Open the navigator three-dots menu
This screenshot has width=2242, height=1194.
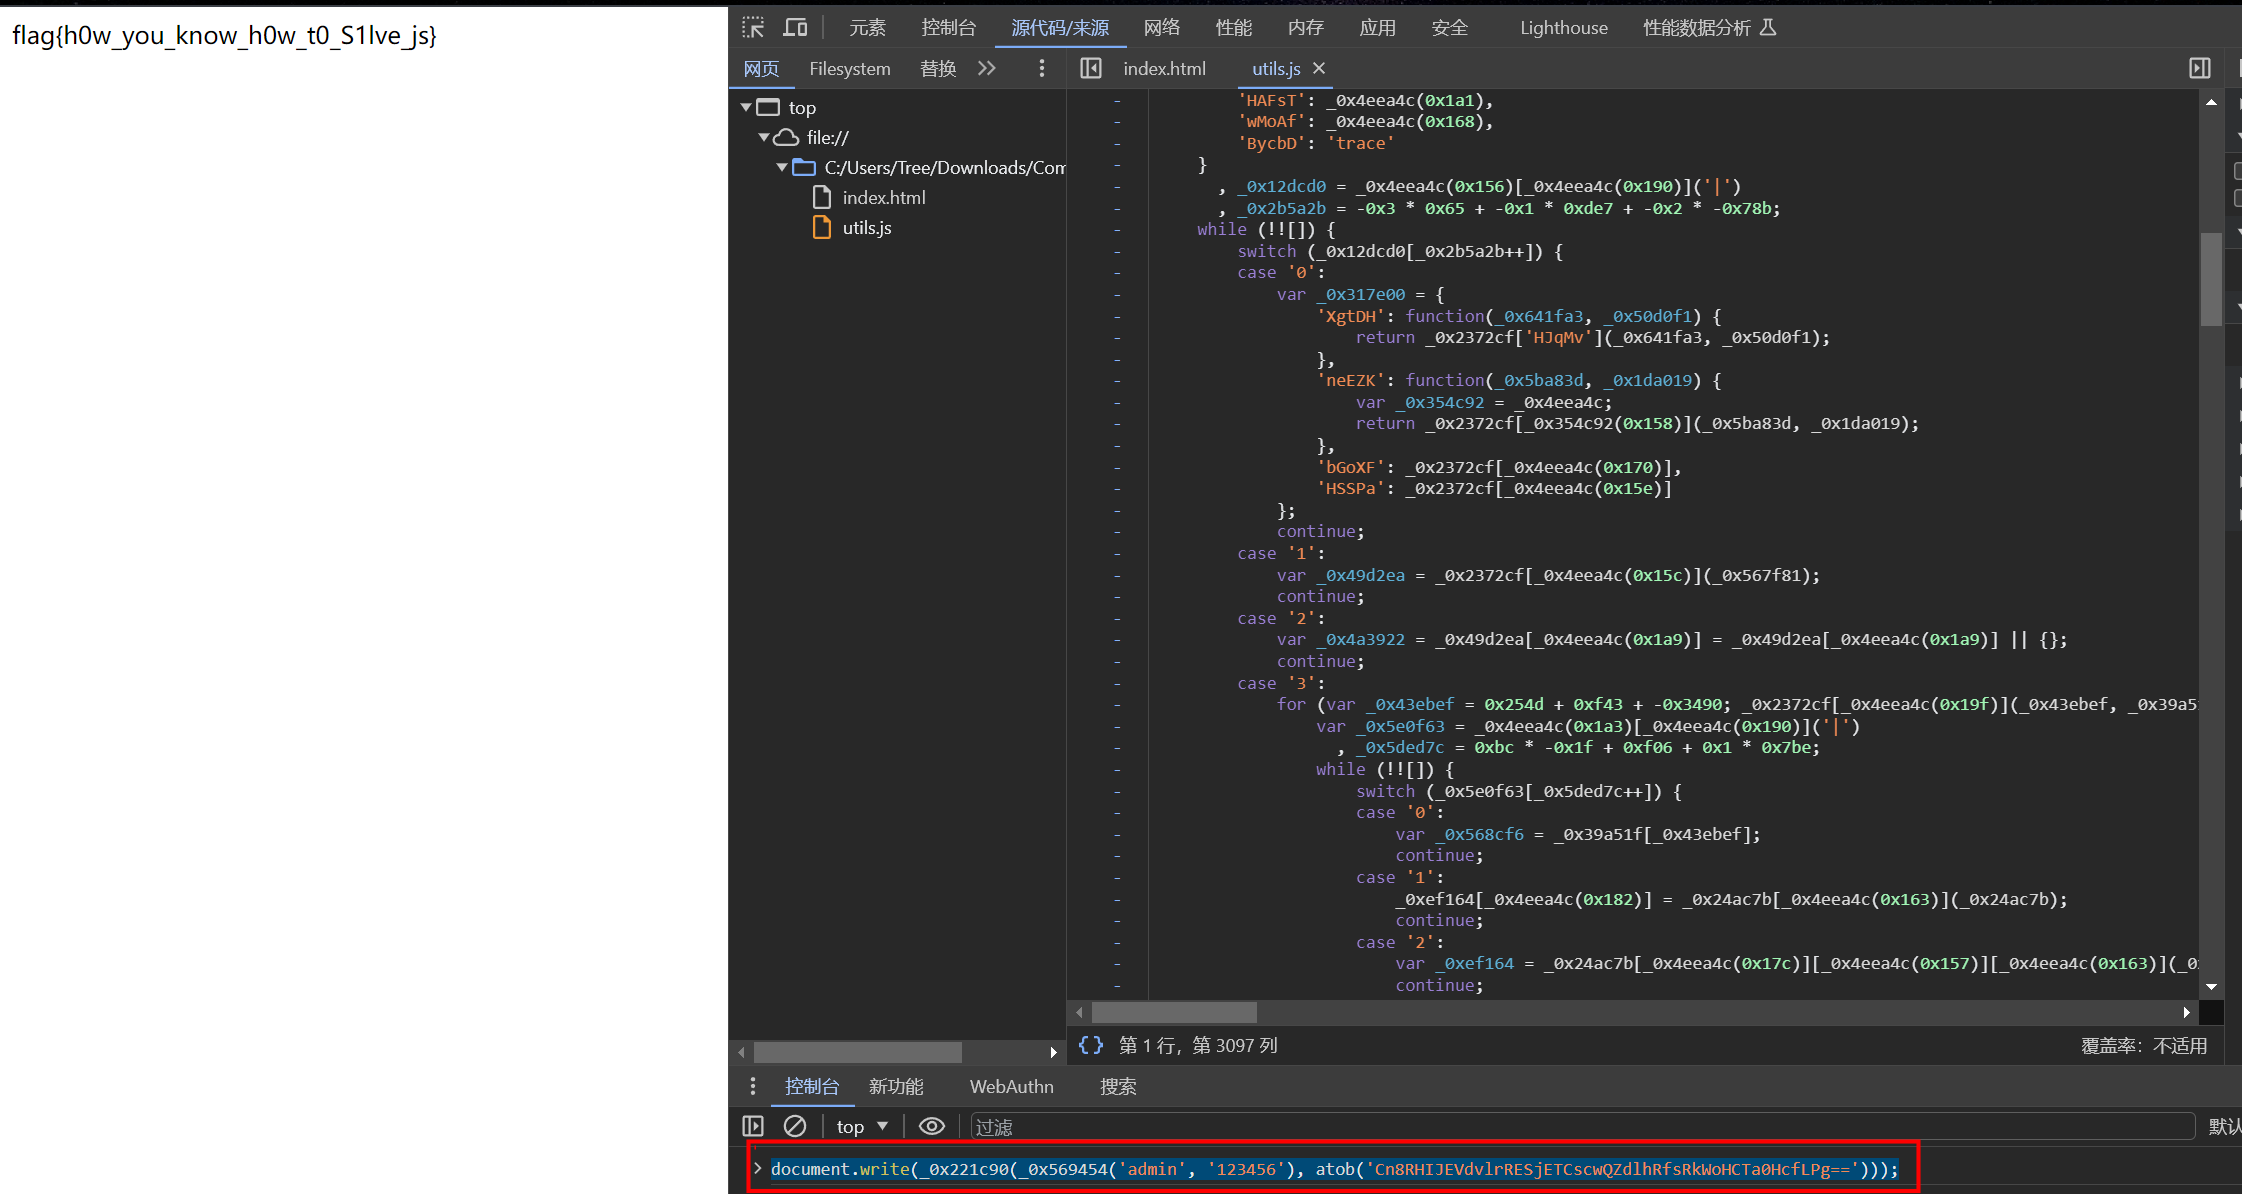point(1042,68)
